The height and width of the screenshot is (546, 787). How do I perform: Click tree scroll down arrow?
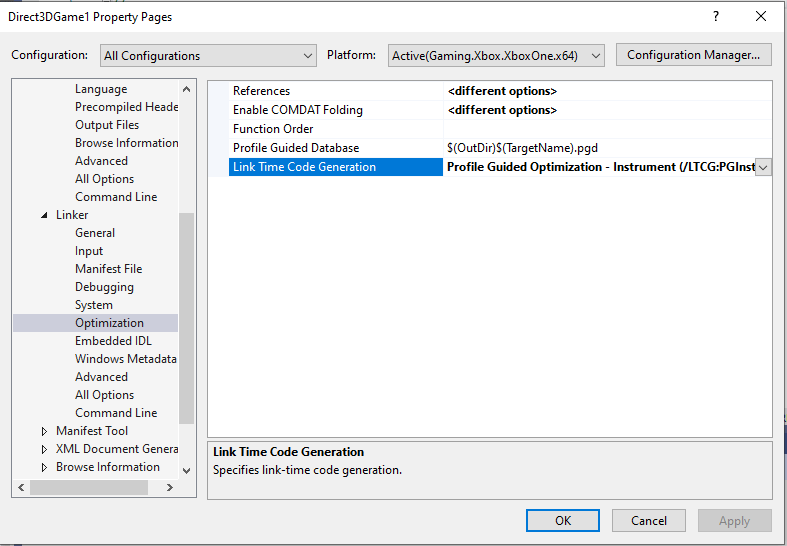point(186,471)
